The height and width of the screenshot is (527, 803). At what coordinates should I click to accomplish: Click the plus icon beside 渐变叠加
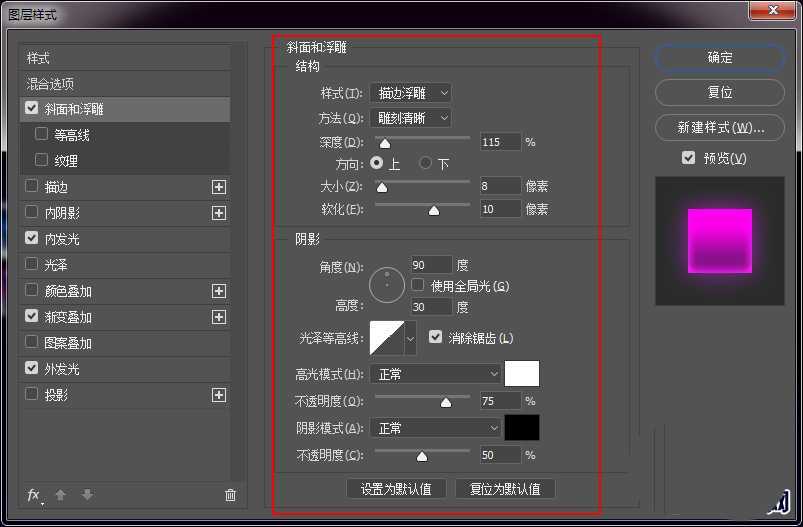pyautogui.click(x=219, y=317)
